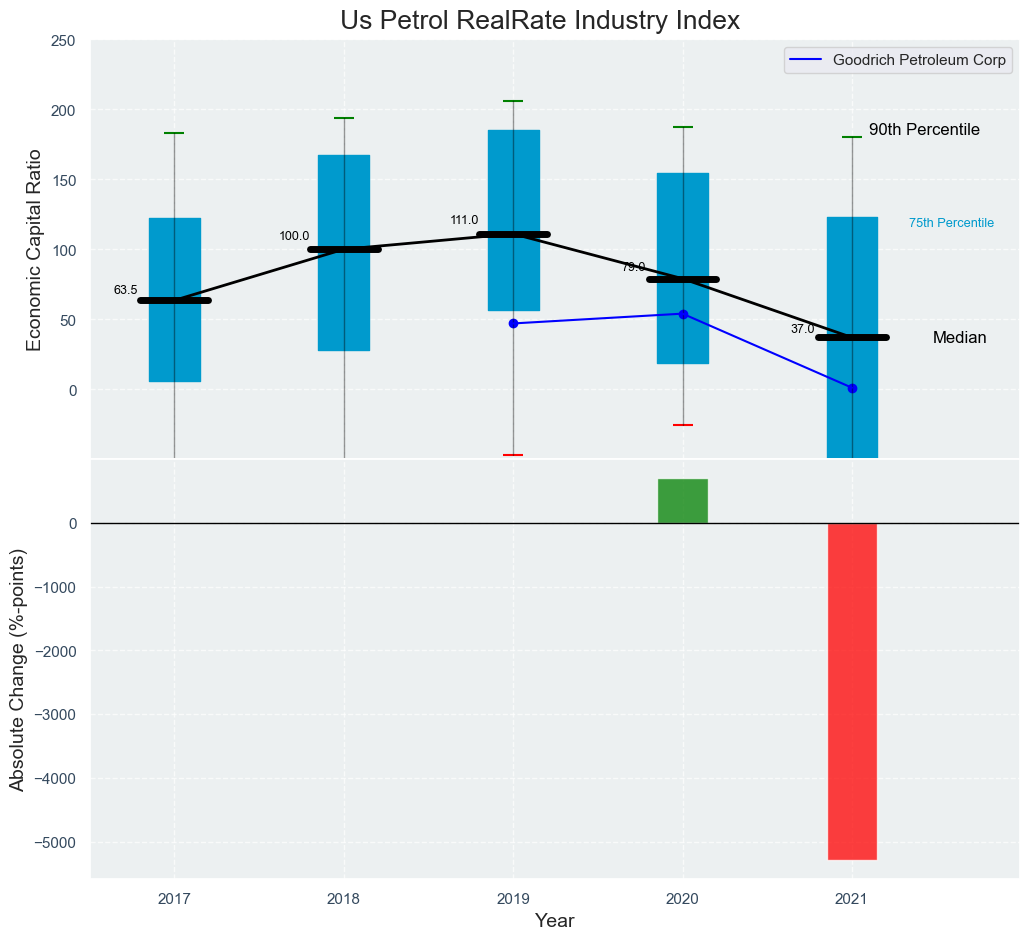This screenshot has width=1029, height=940.
Task: Click the Median annotation label
Action: pos(959,337)
